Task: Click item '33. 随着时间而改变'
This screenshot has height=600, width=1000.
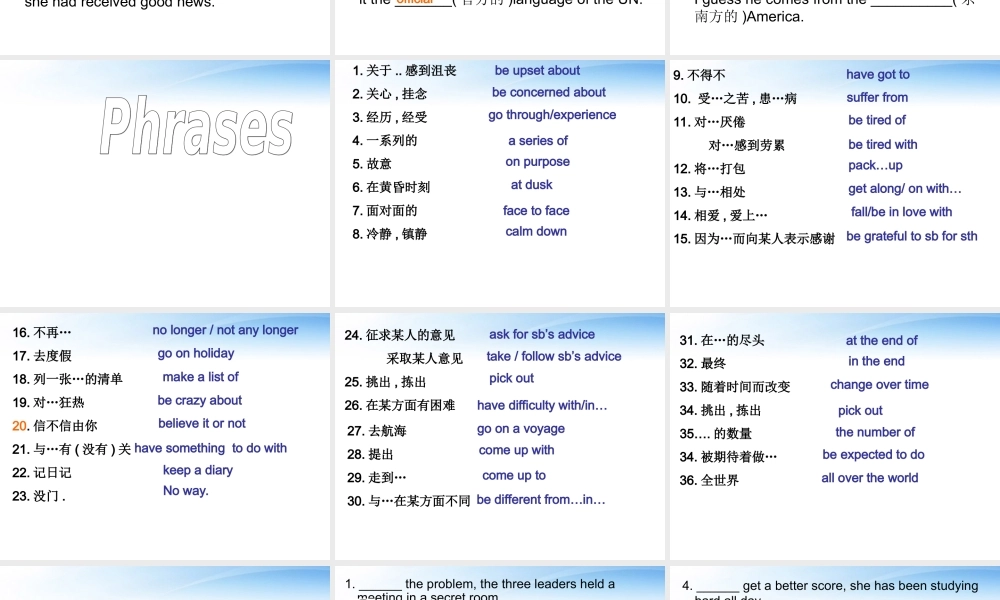Action: (735, 387)
